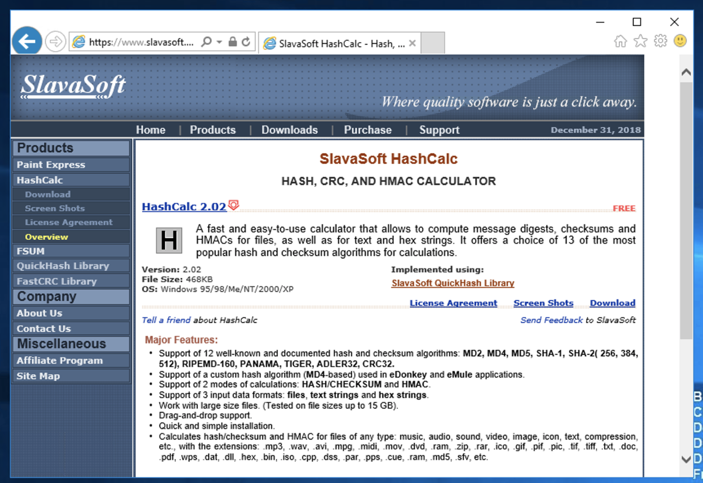Open License Agreement link under description
This screenshot has width=703, height=483.
[x=453, y=303]
